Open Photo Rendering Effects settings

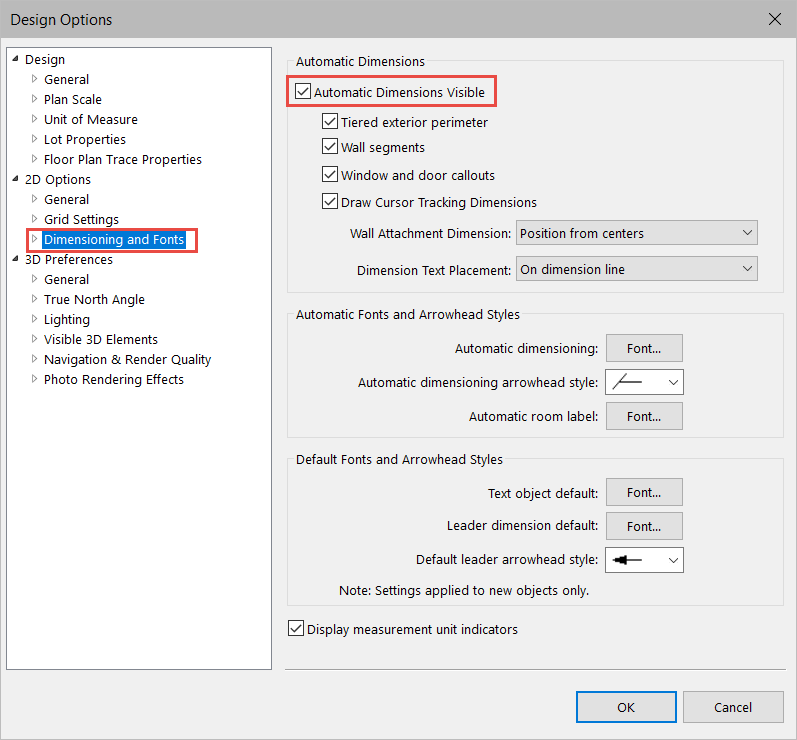coord(114,379)
